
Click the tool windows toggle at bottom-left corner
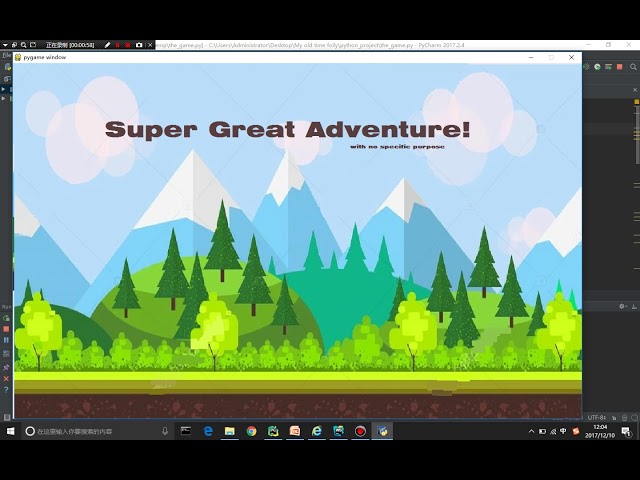click(x=7, y=417)
